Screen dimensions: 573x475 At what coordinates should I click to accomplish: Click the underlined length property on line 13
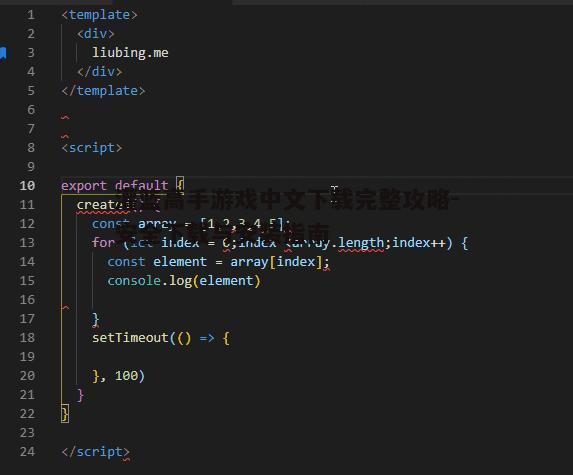coord(361,243)
